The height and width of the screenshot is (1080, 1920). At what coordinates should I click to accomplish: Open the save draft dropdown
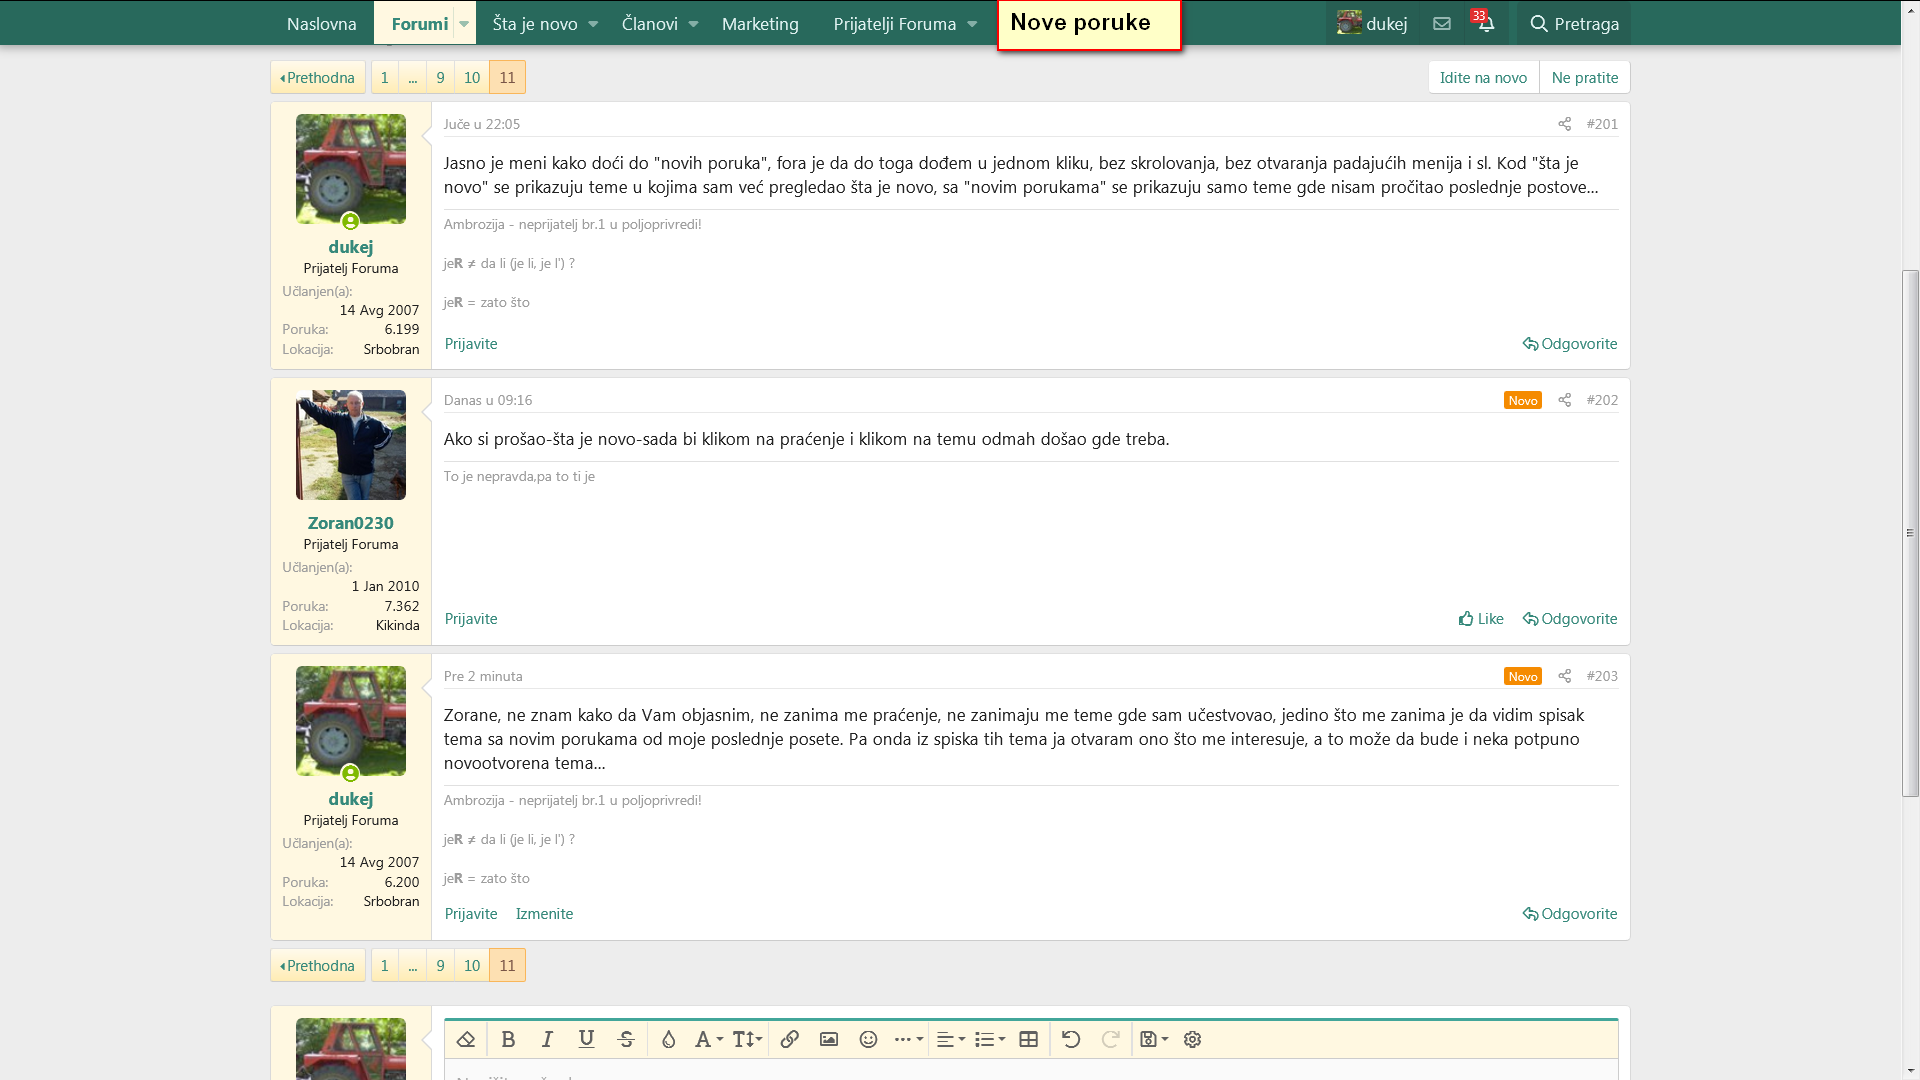[1154, 1039]
